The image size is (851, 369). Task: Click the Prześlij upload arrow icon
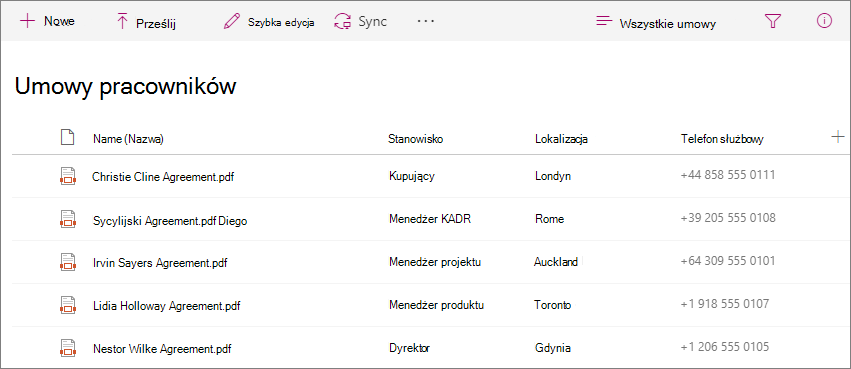[x=122, y=22]
